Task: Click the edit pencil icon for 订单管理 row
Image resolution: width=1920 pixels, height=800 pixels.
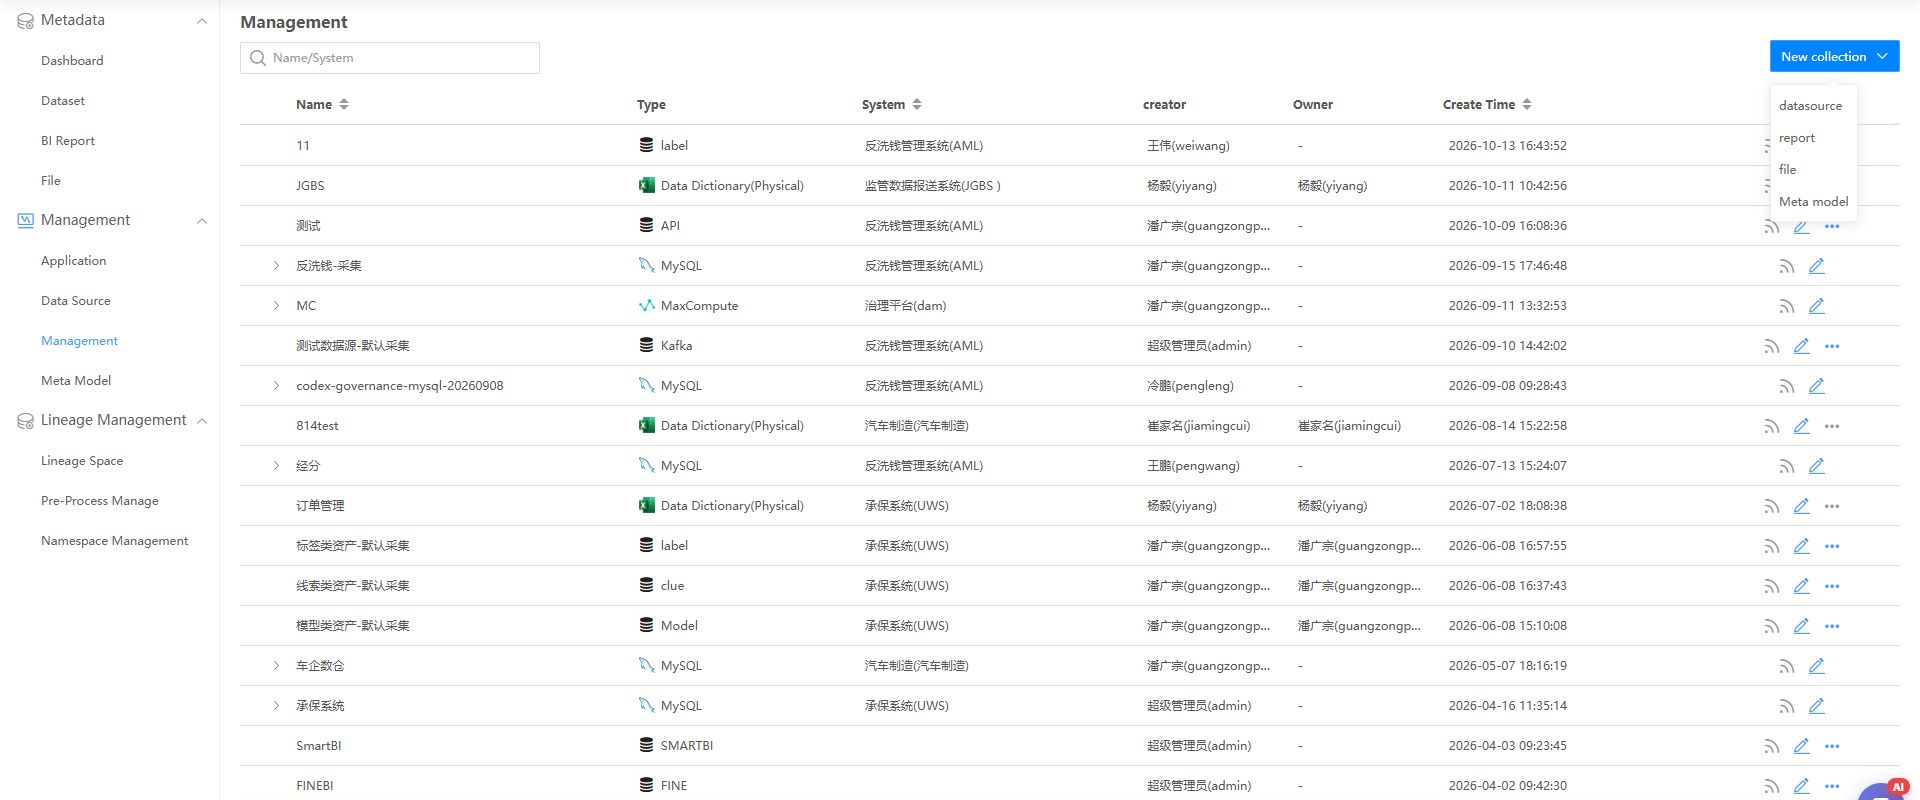Action: click(x=1802, y=506)
